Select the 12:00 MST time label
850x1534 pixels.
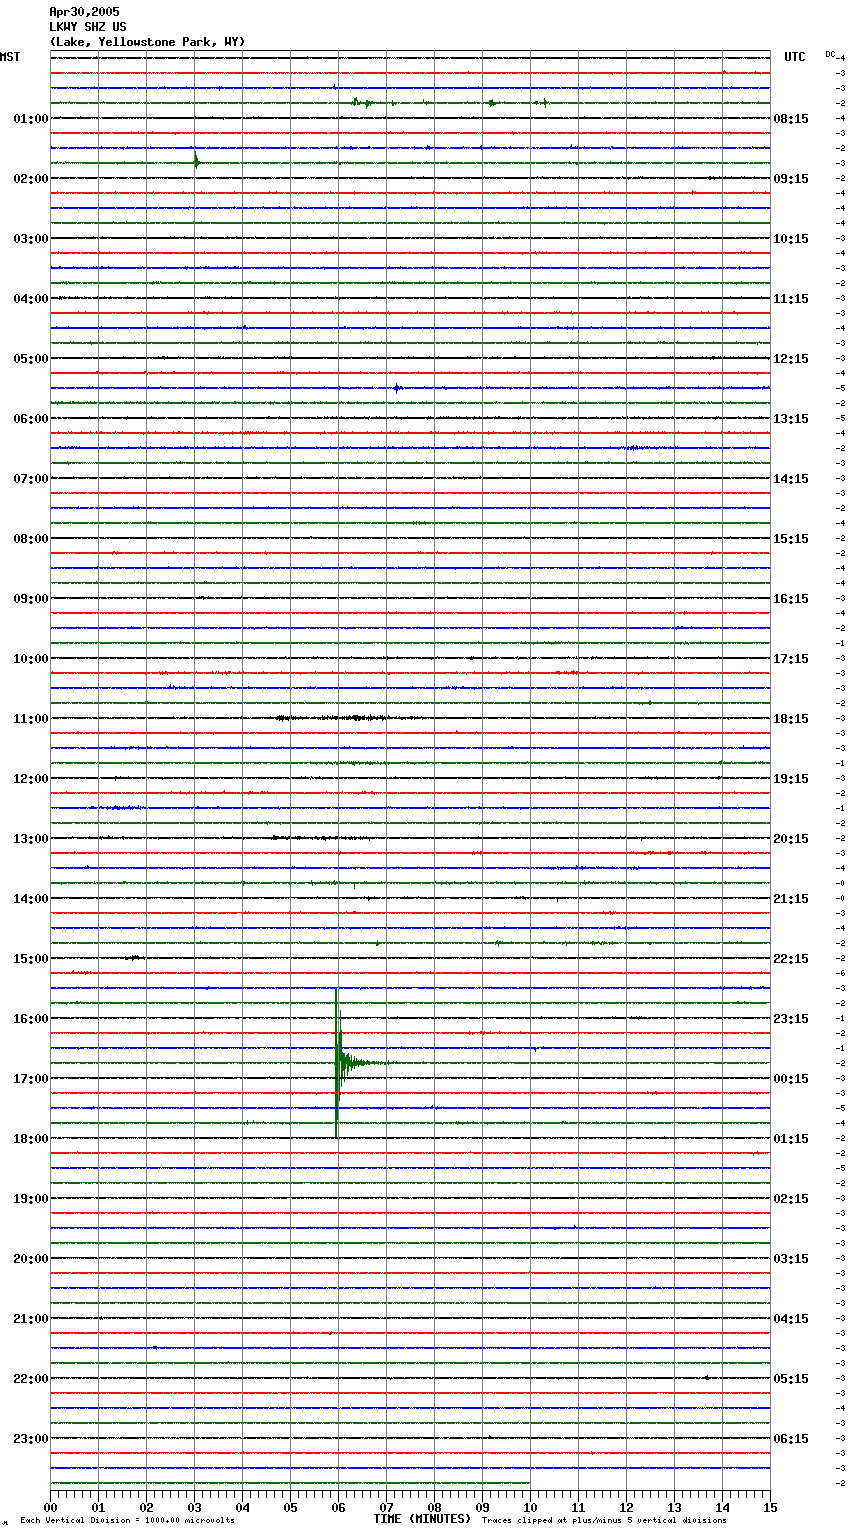pyautogui.click(x=30, y=779)
